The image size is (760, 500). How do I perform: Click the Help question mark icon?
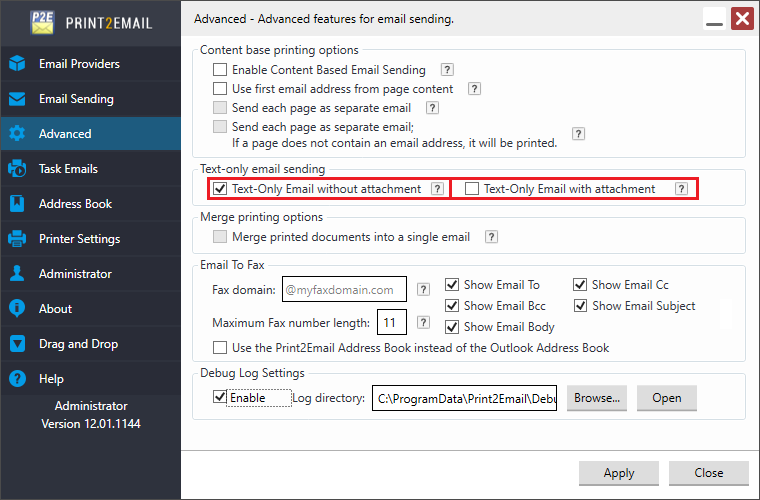pos(17,378)
